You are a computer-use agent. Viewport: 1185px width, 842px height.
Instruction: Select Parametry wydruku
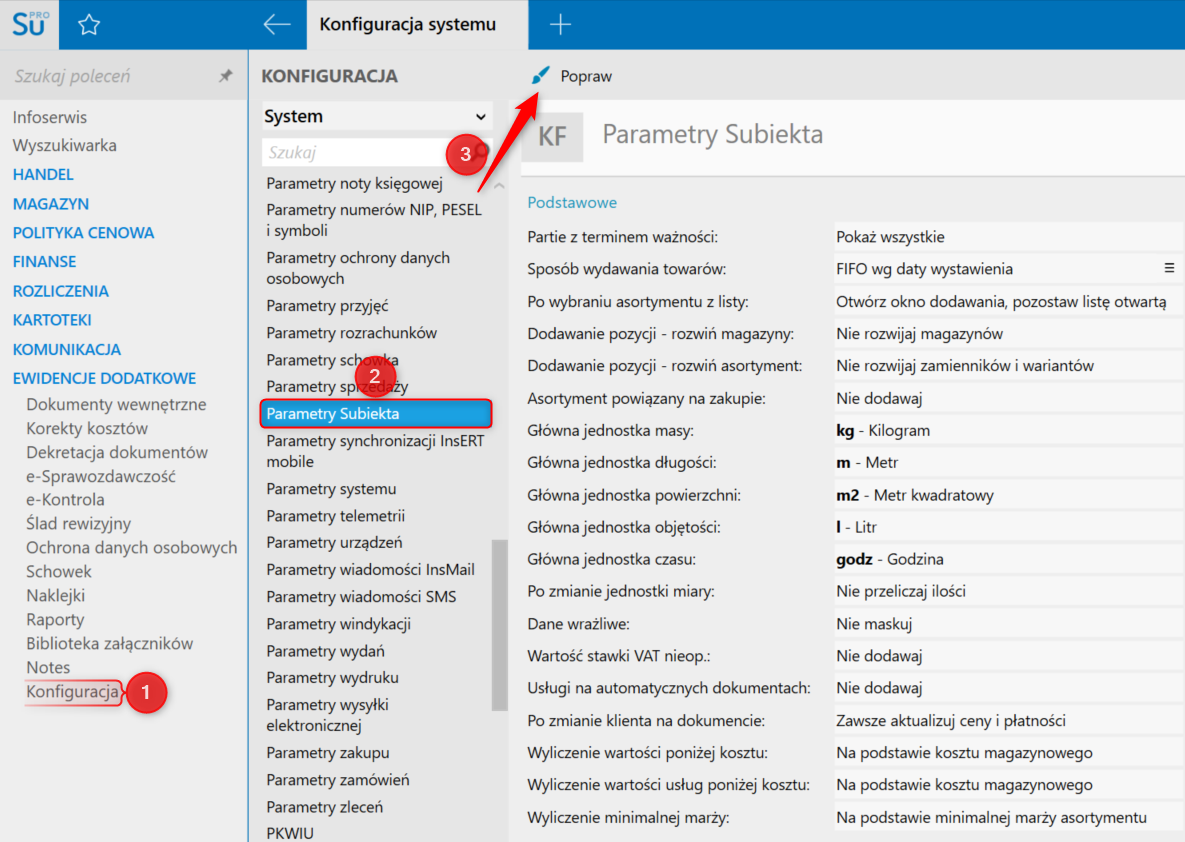point(333,678)
